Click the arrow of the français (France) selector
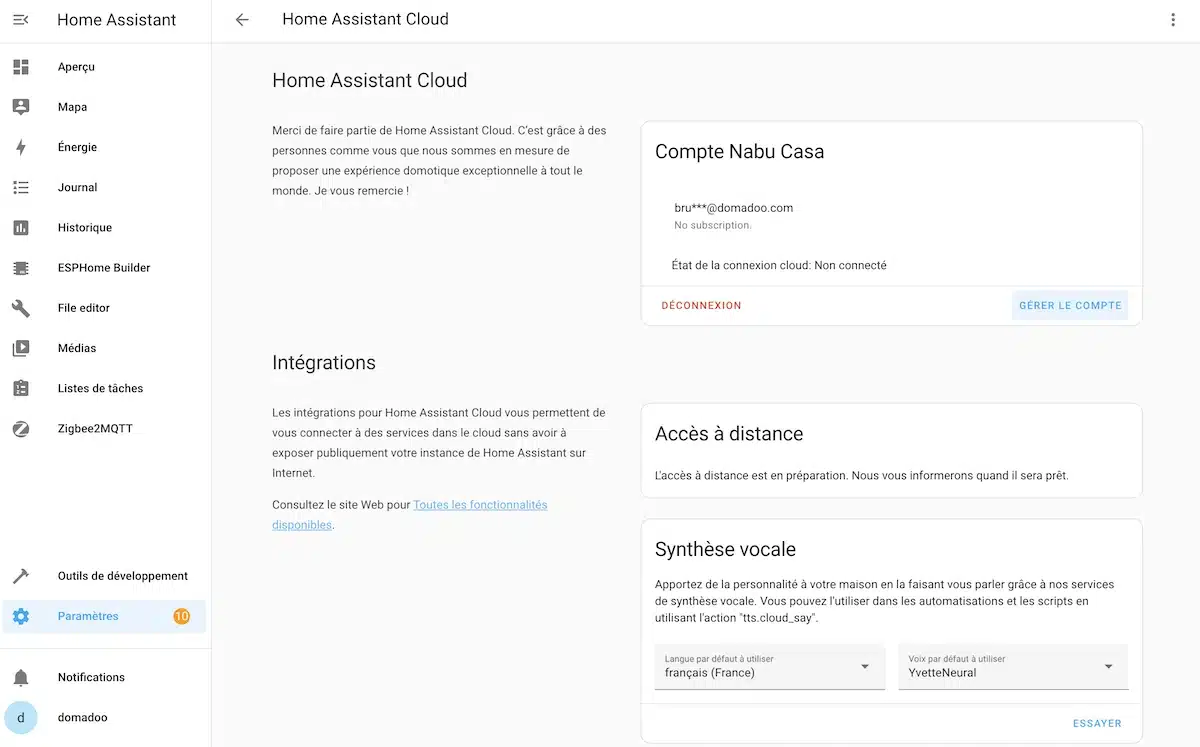 click(865, 667)
